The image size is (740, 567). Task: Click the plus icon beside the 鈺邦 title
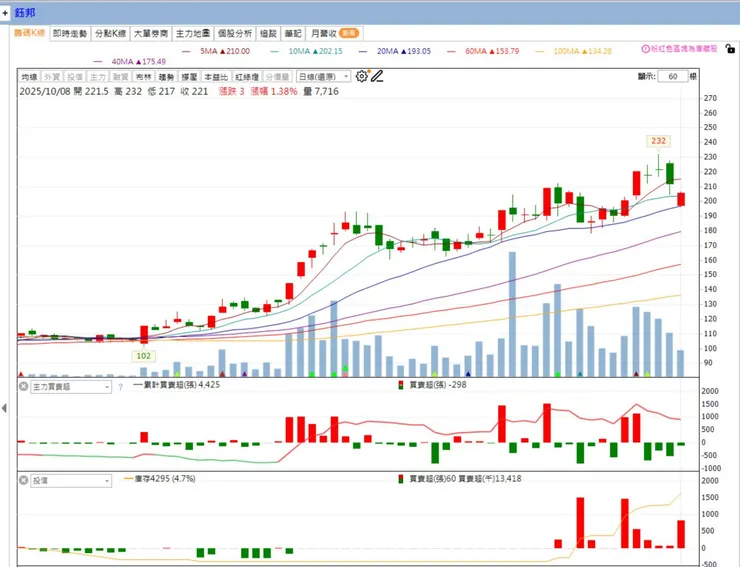[x=5, y=13]
